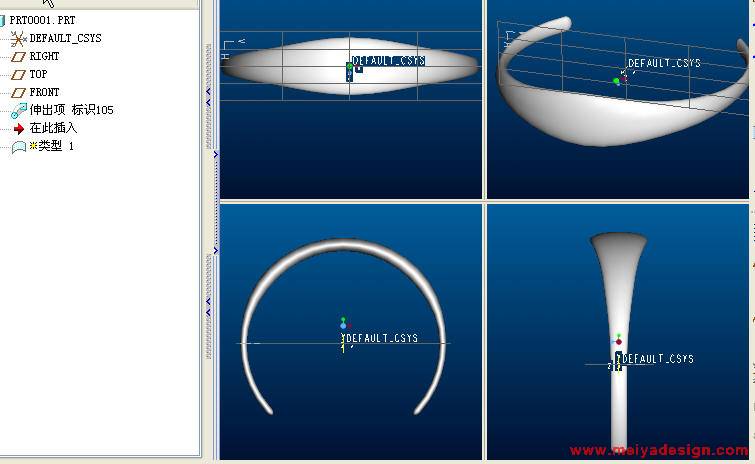Click the FRONT datum plane icon

[18, 92]
